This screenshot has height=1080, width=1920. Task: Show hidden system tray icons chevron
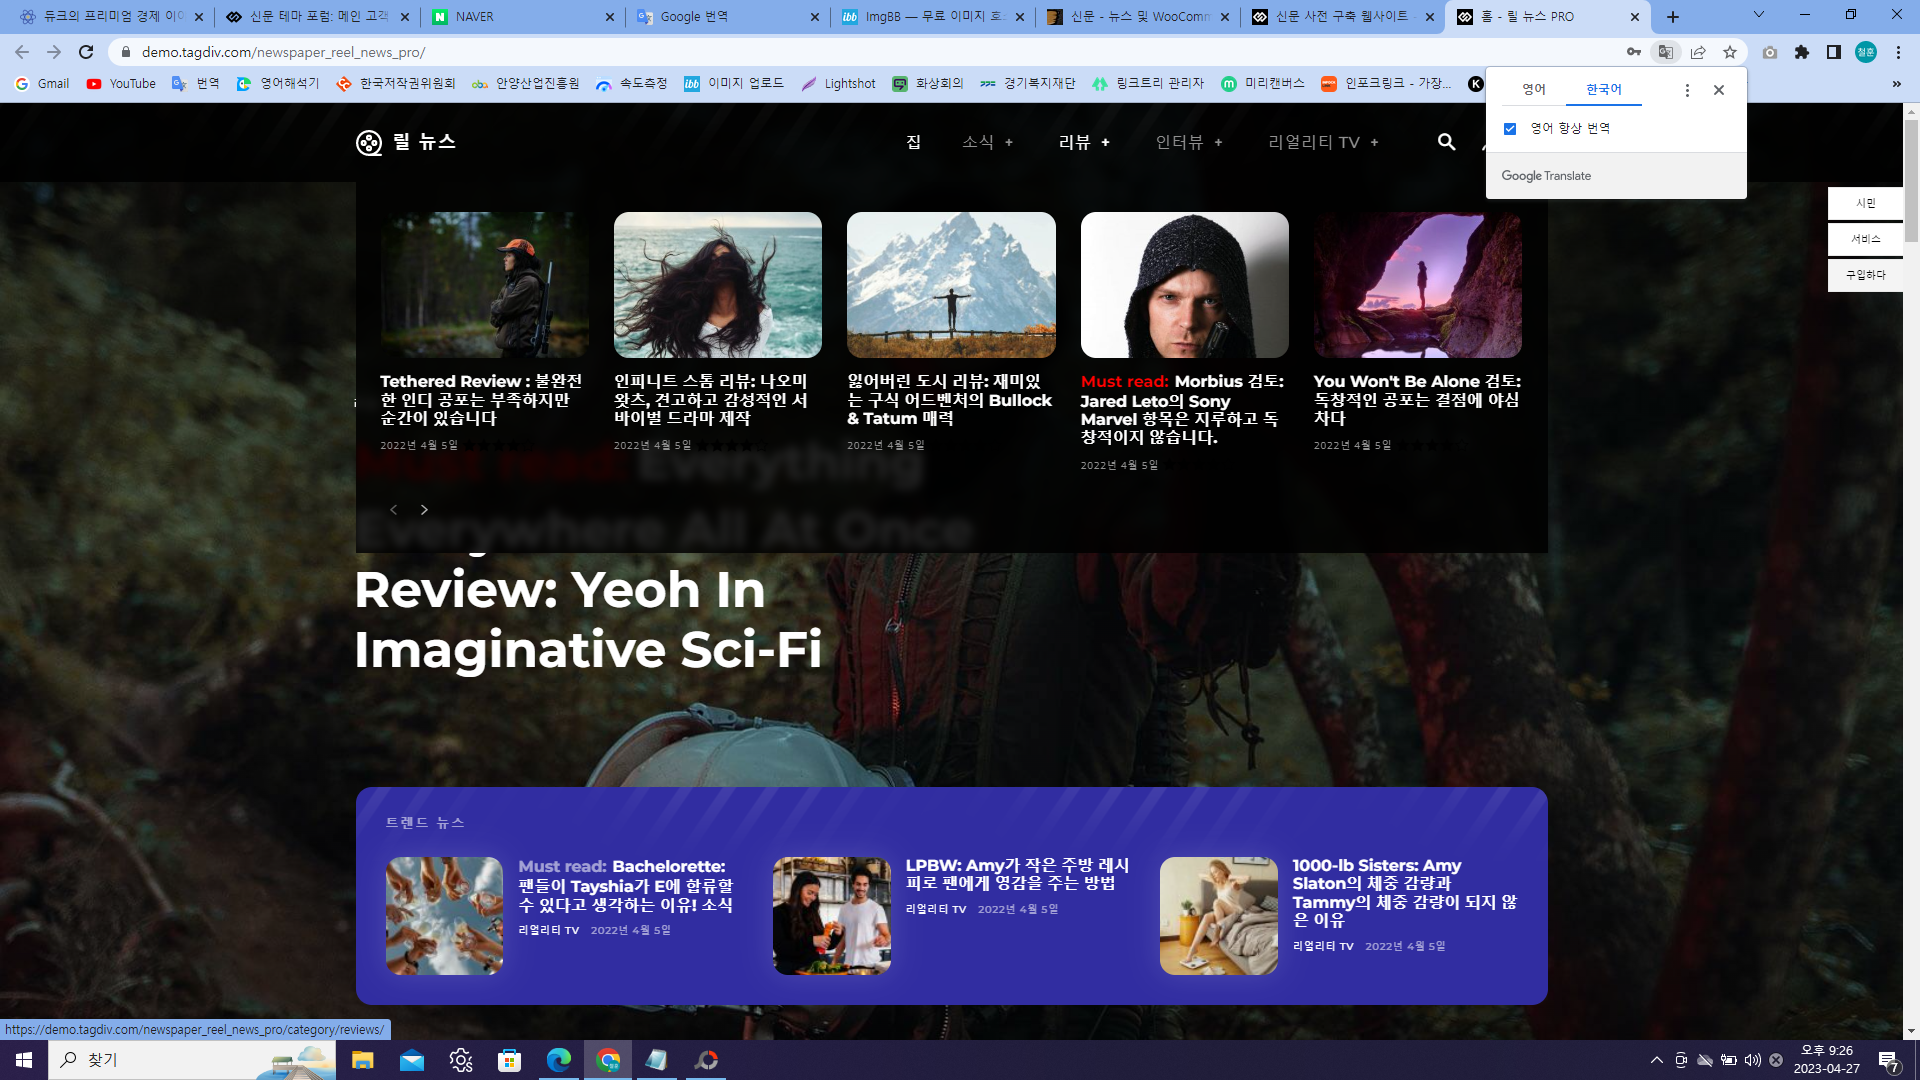[1657, 1060]
